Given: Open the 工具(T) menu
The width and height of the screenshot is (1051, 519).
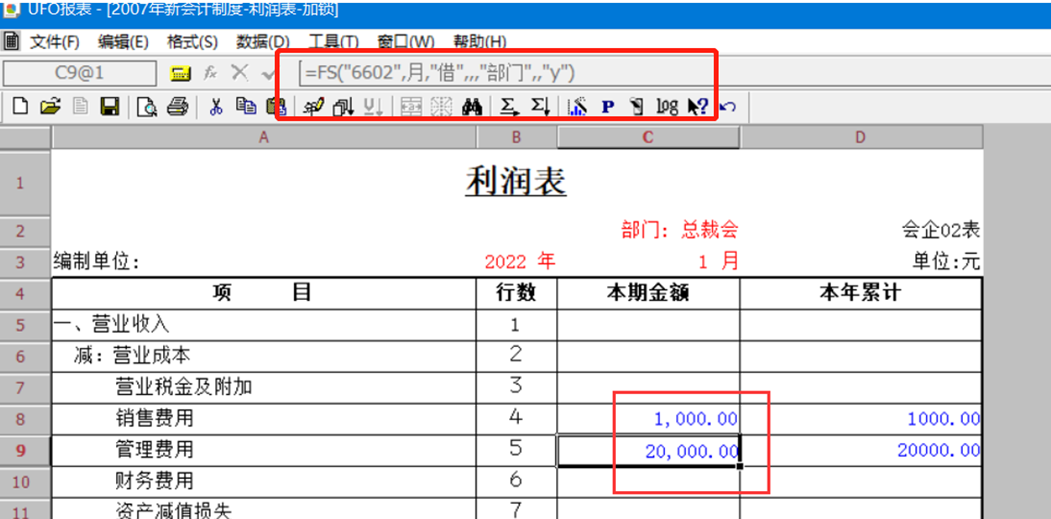Looking at the screenshot, I should coord(334,42).
